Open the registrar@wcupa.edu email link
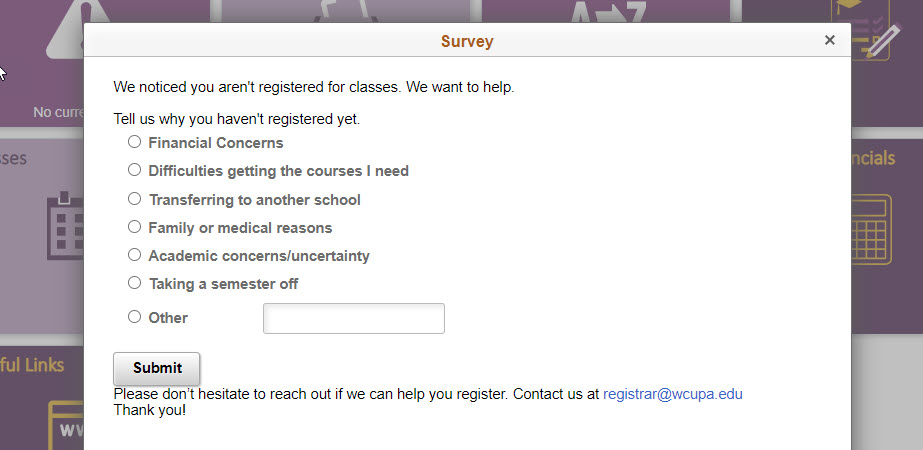The image size is (923, 450). pos(672,394)
